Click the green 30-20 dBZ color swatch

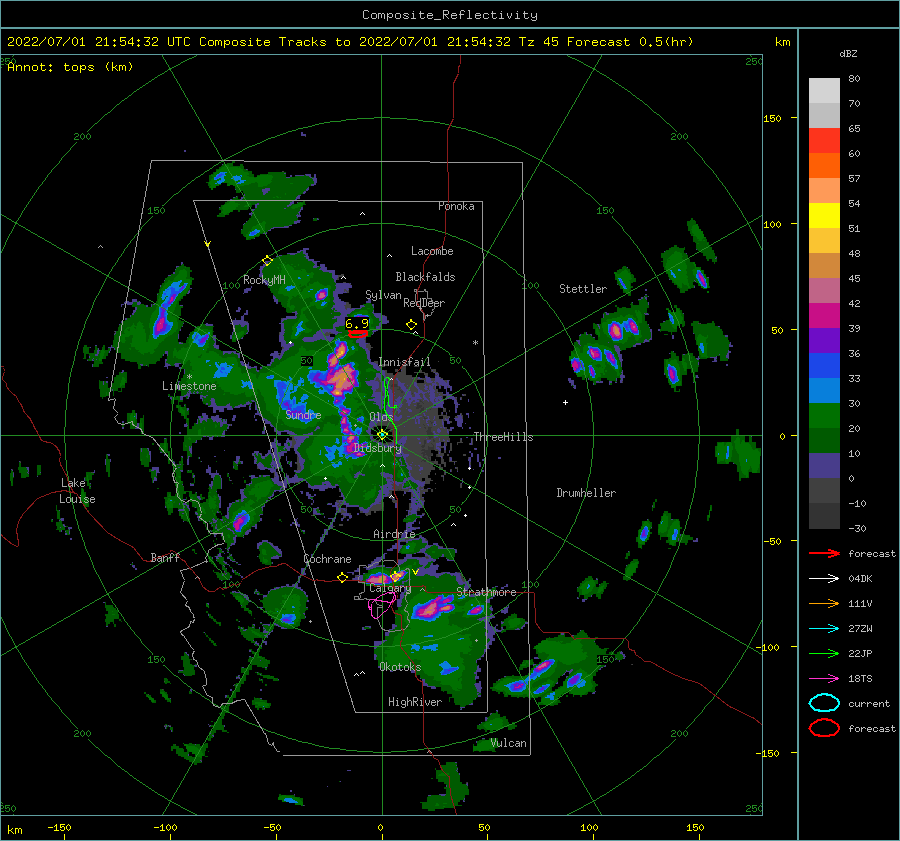pyautogui.click(x=824, y=416)
